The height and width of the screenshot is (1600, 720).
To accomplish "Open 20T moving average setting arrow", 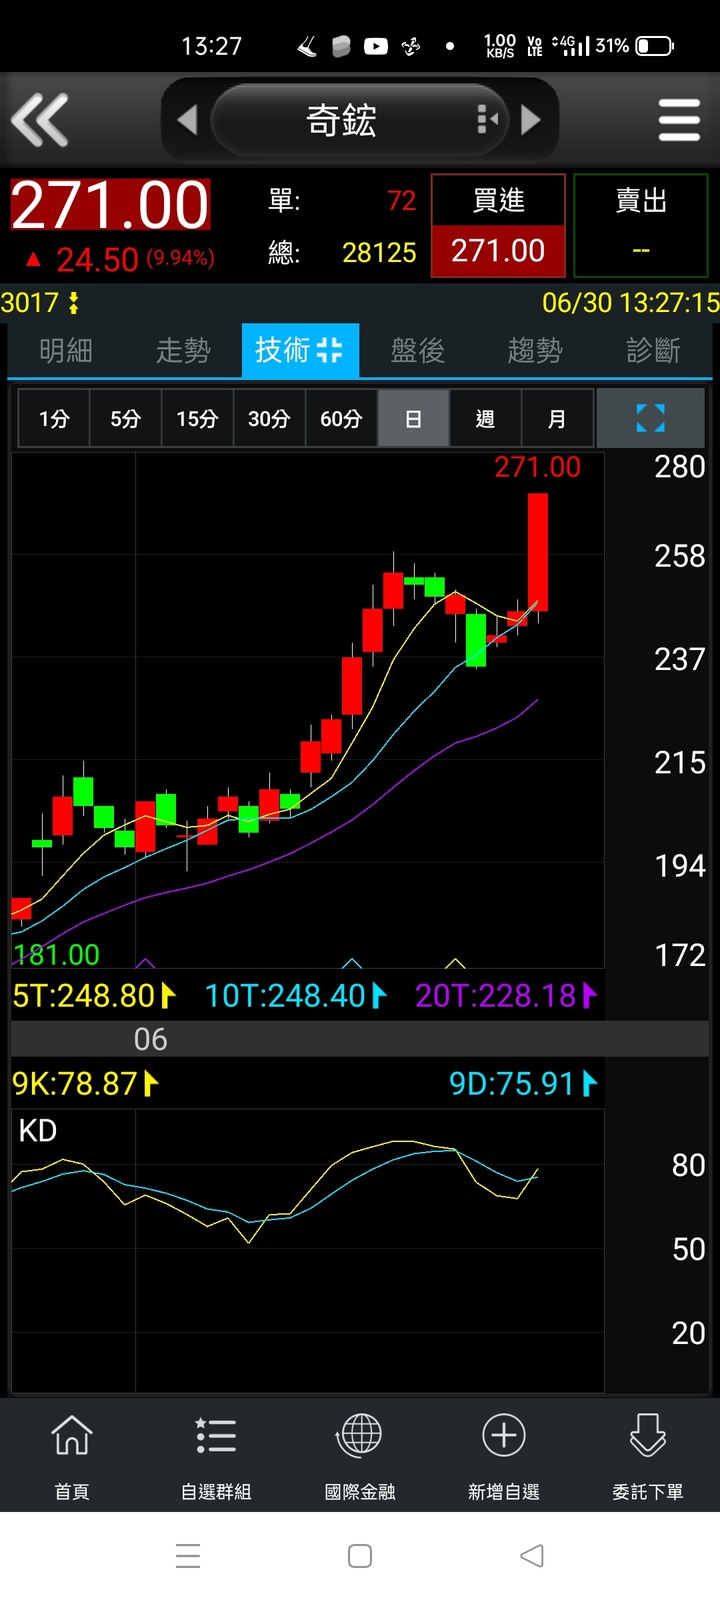I will click(589, 995).
